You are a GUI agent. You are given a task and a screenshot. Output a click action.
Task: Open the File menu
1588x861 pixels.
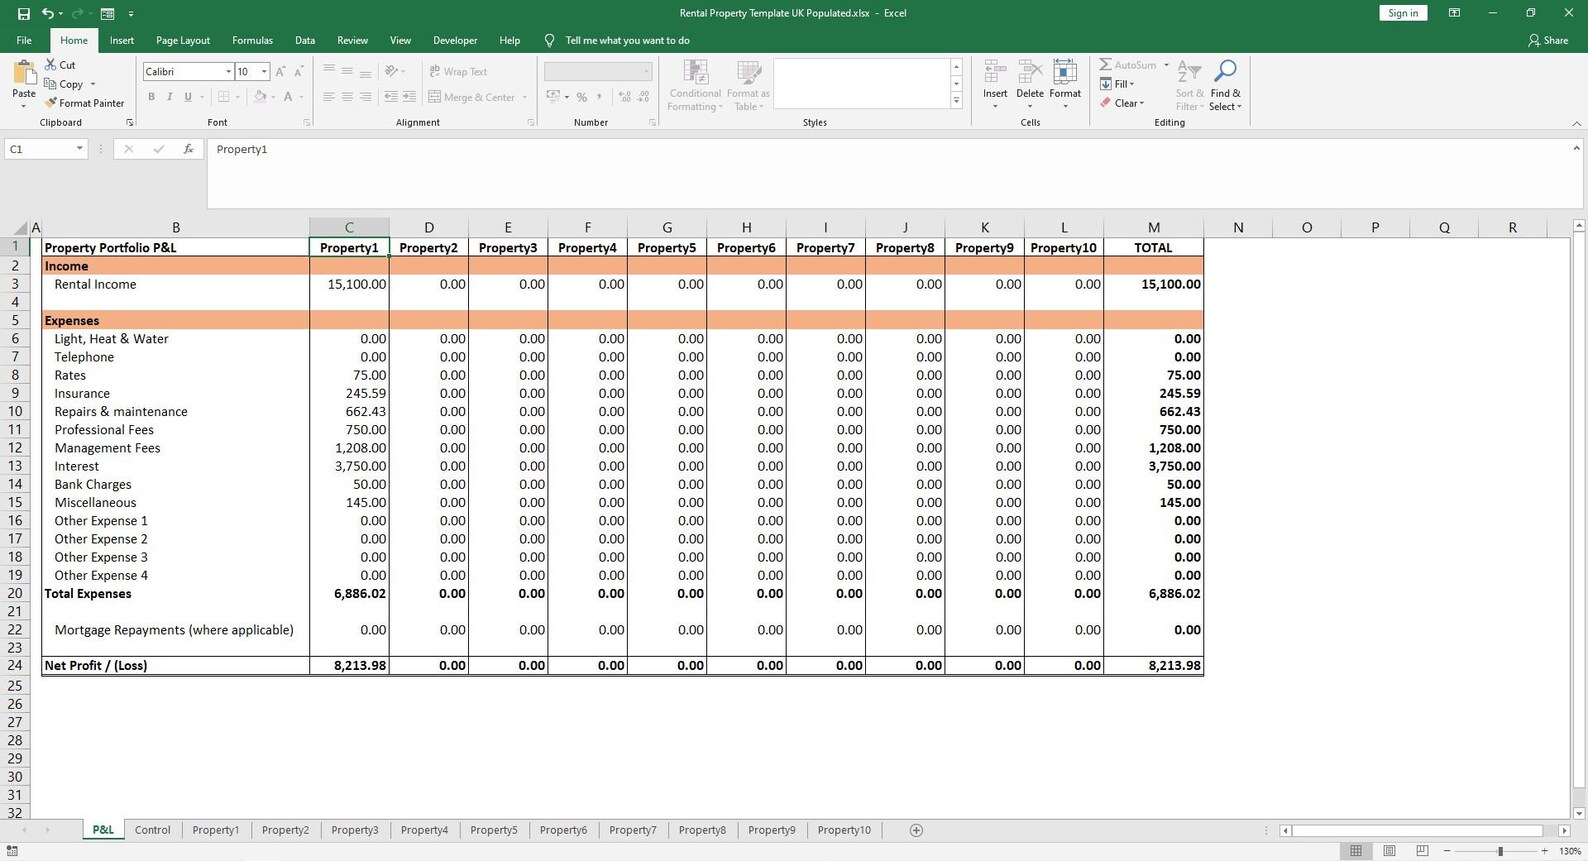click(24, 41)
